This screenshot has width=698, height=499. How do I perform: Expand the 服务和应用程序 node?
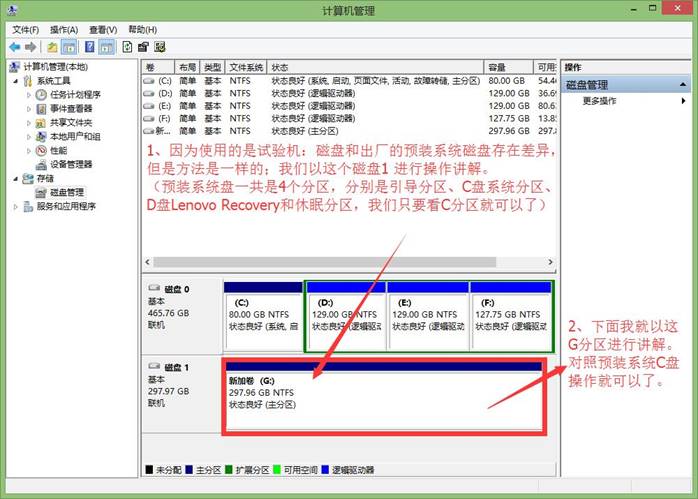click(15, 207)
